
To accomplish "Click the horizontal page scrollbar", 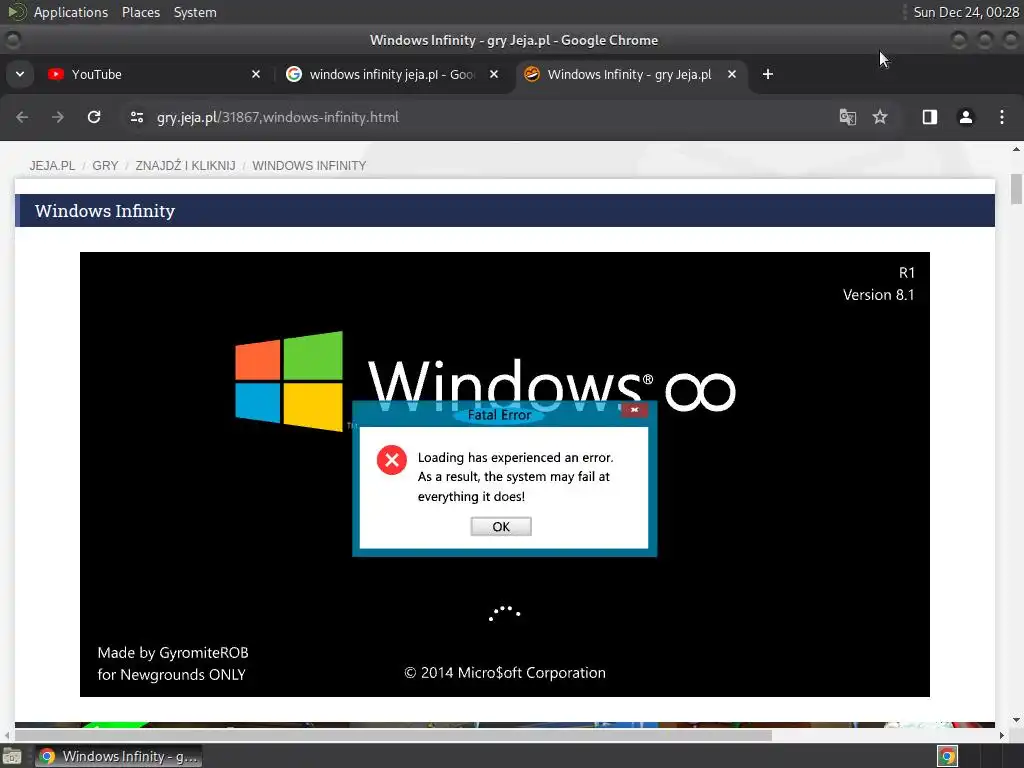I will point(393,735).
